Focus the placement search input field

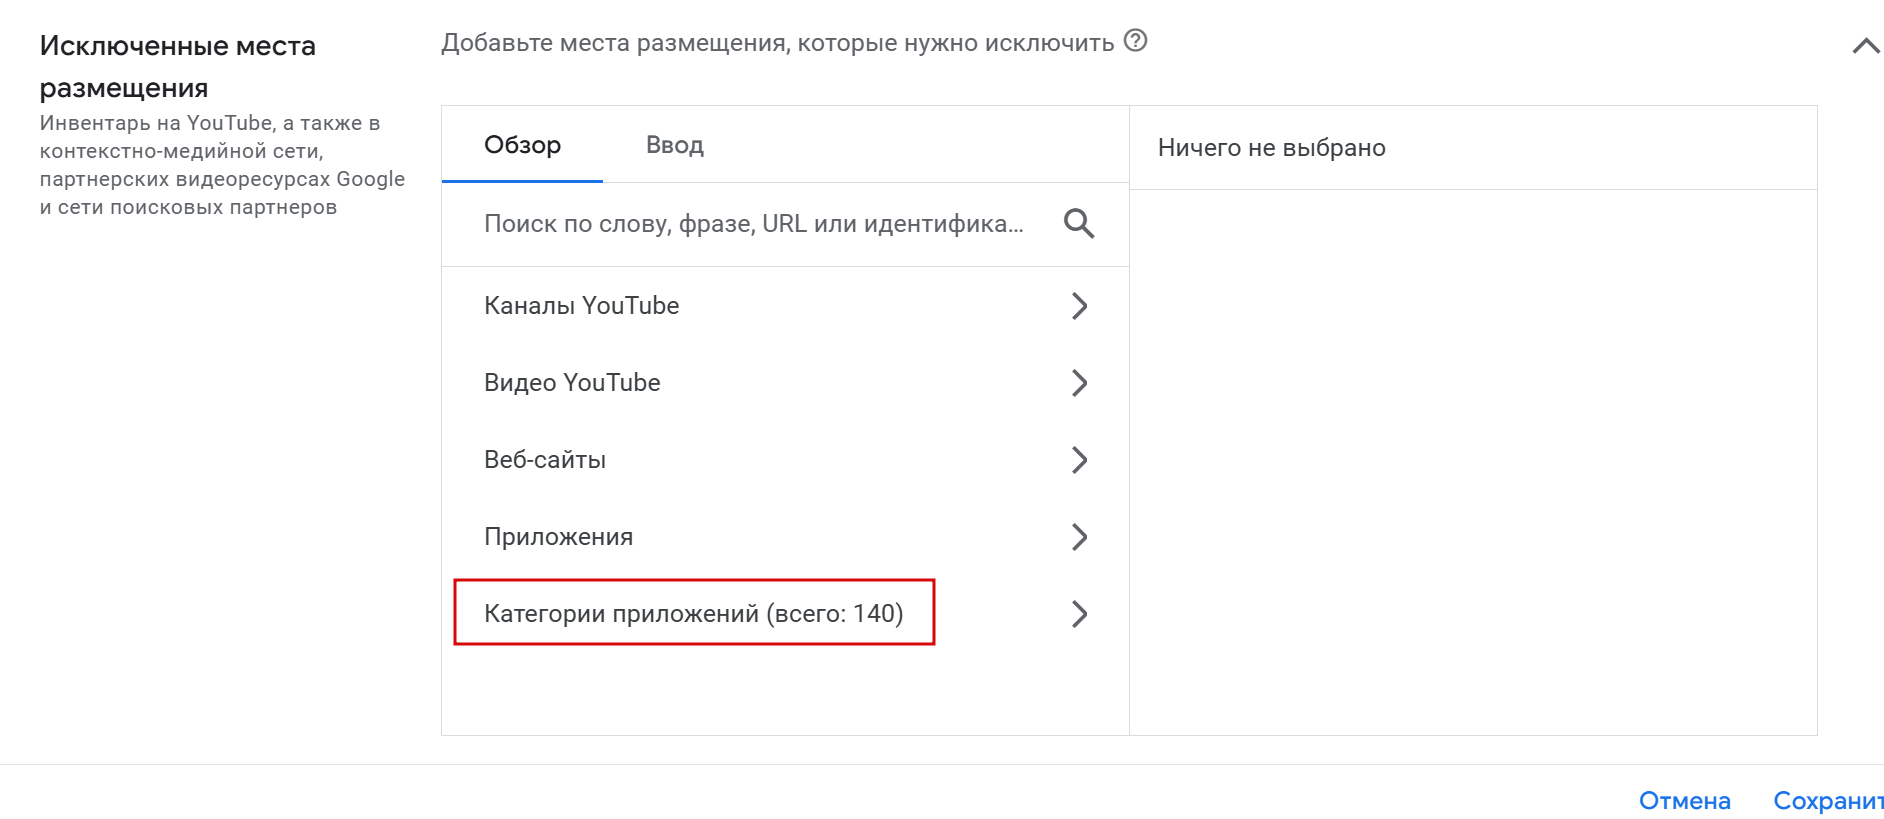(x=753, y=224)
